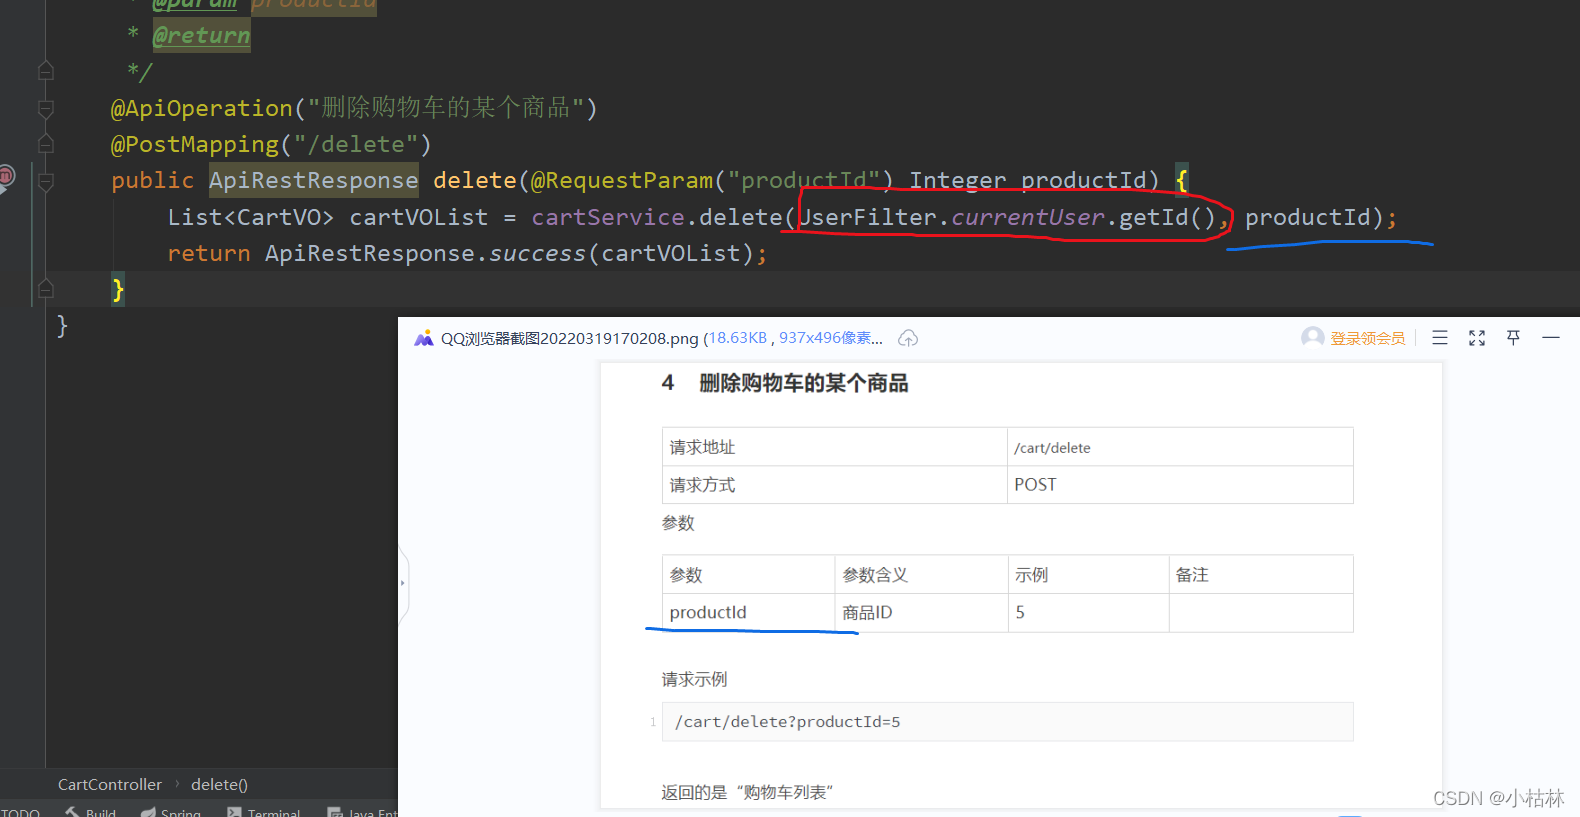Click the 请求方式 table cell
The width and height of the screenshot is (1580, 817).
click(x=835, y=485)
